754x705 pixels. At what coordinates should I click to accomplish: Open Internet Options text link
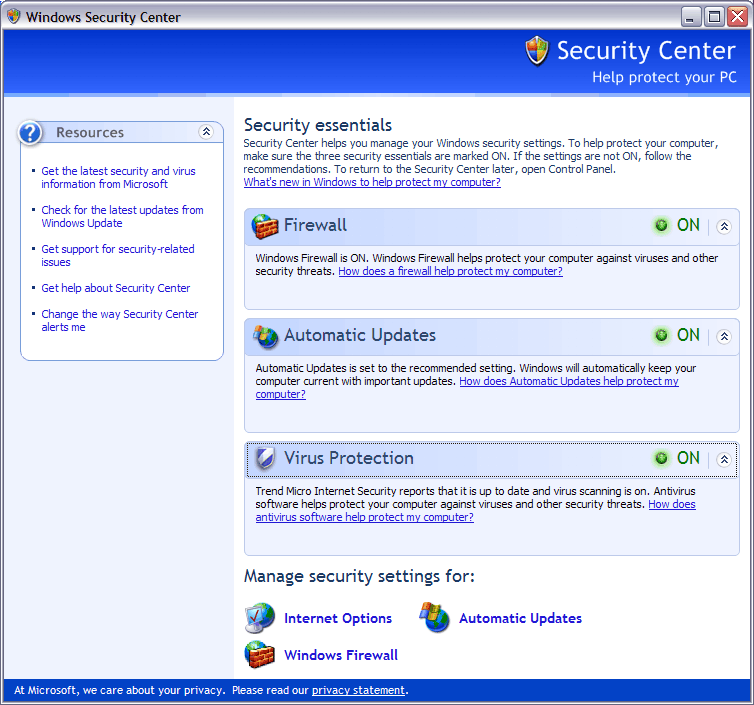point(338,618)
